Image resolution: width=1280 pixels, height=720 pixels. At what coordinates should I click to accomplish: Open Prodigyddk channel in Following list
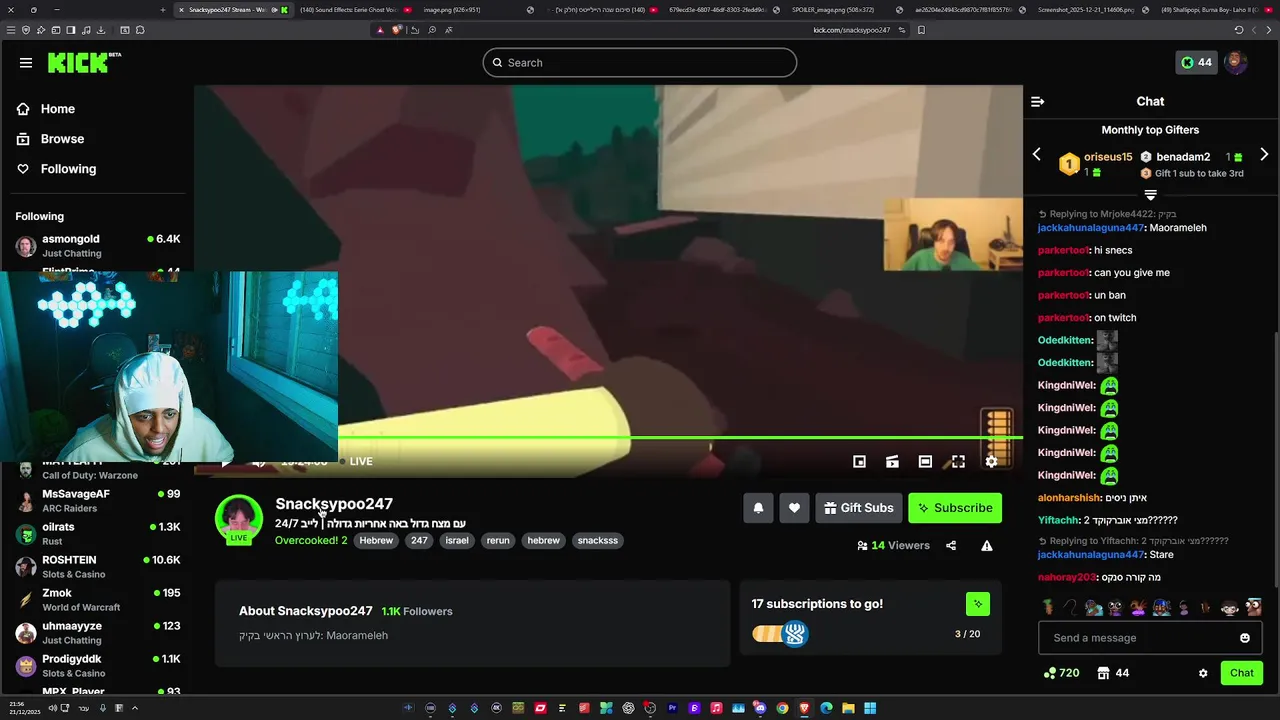[97, 666]
